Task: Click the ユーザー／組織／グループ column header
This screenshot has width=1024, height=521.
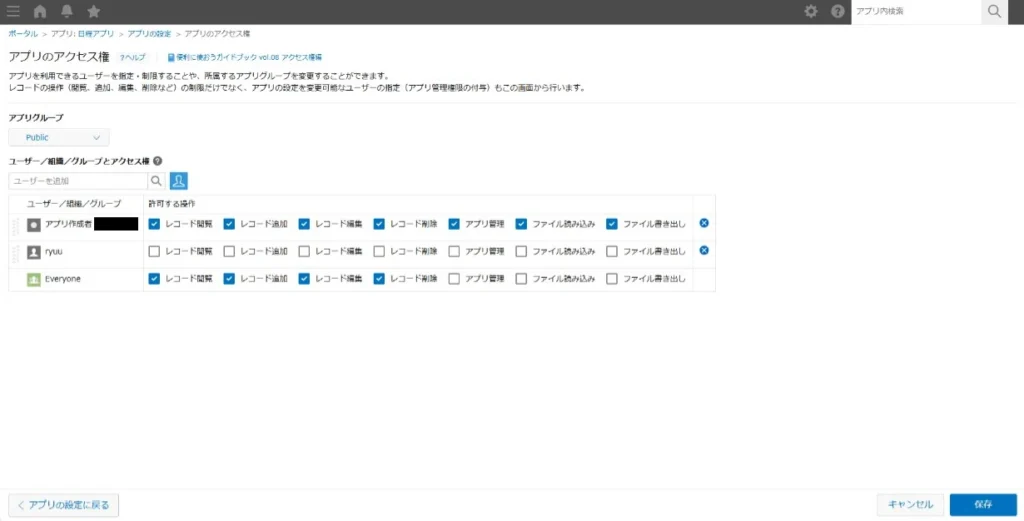Action: pos(74,204)
